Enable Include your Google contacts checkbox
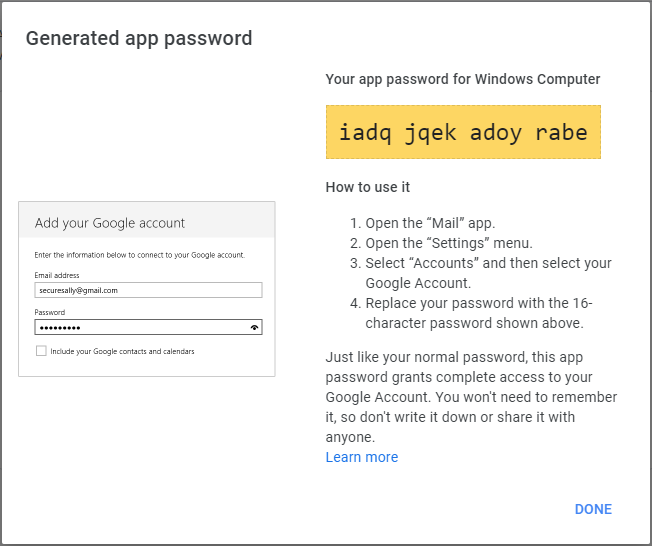This screenshot has width=652, height=546. point(41,351)
